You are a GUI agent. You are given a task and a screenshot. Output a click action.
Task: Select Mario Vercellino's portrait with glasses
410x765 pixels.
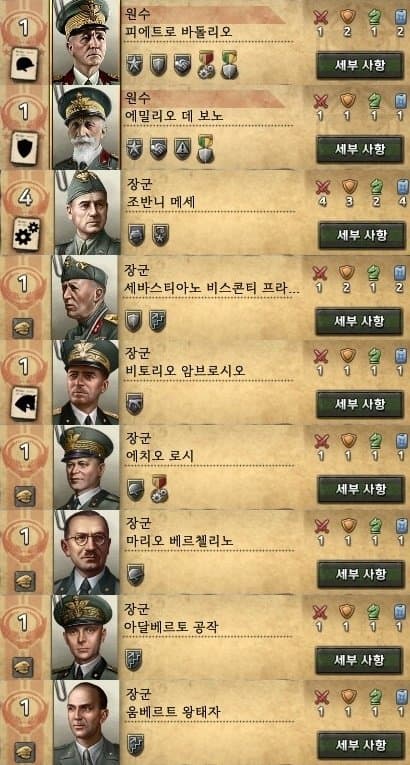[x=86, y=552]
